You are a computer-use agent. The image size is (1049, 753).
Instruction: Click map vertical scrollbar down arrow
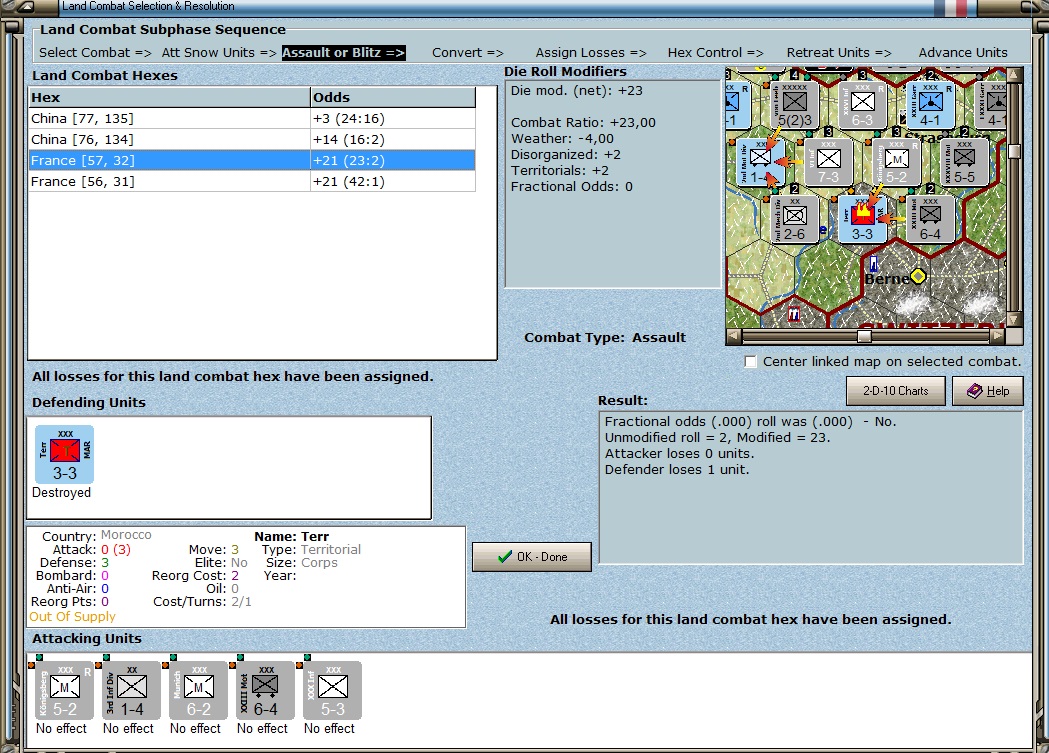[1014, 320]
